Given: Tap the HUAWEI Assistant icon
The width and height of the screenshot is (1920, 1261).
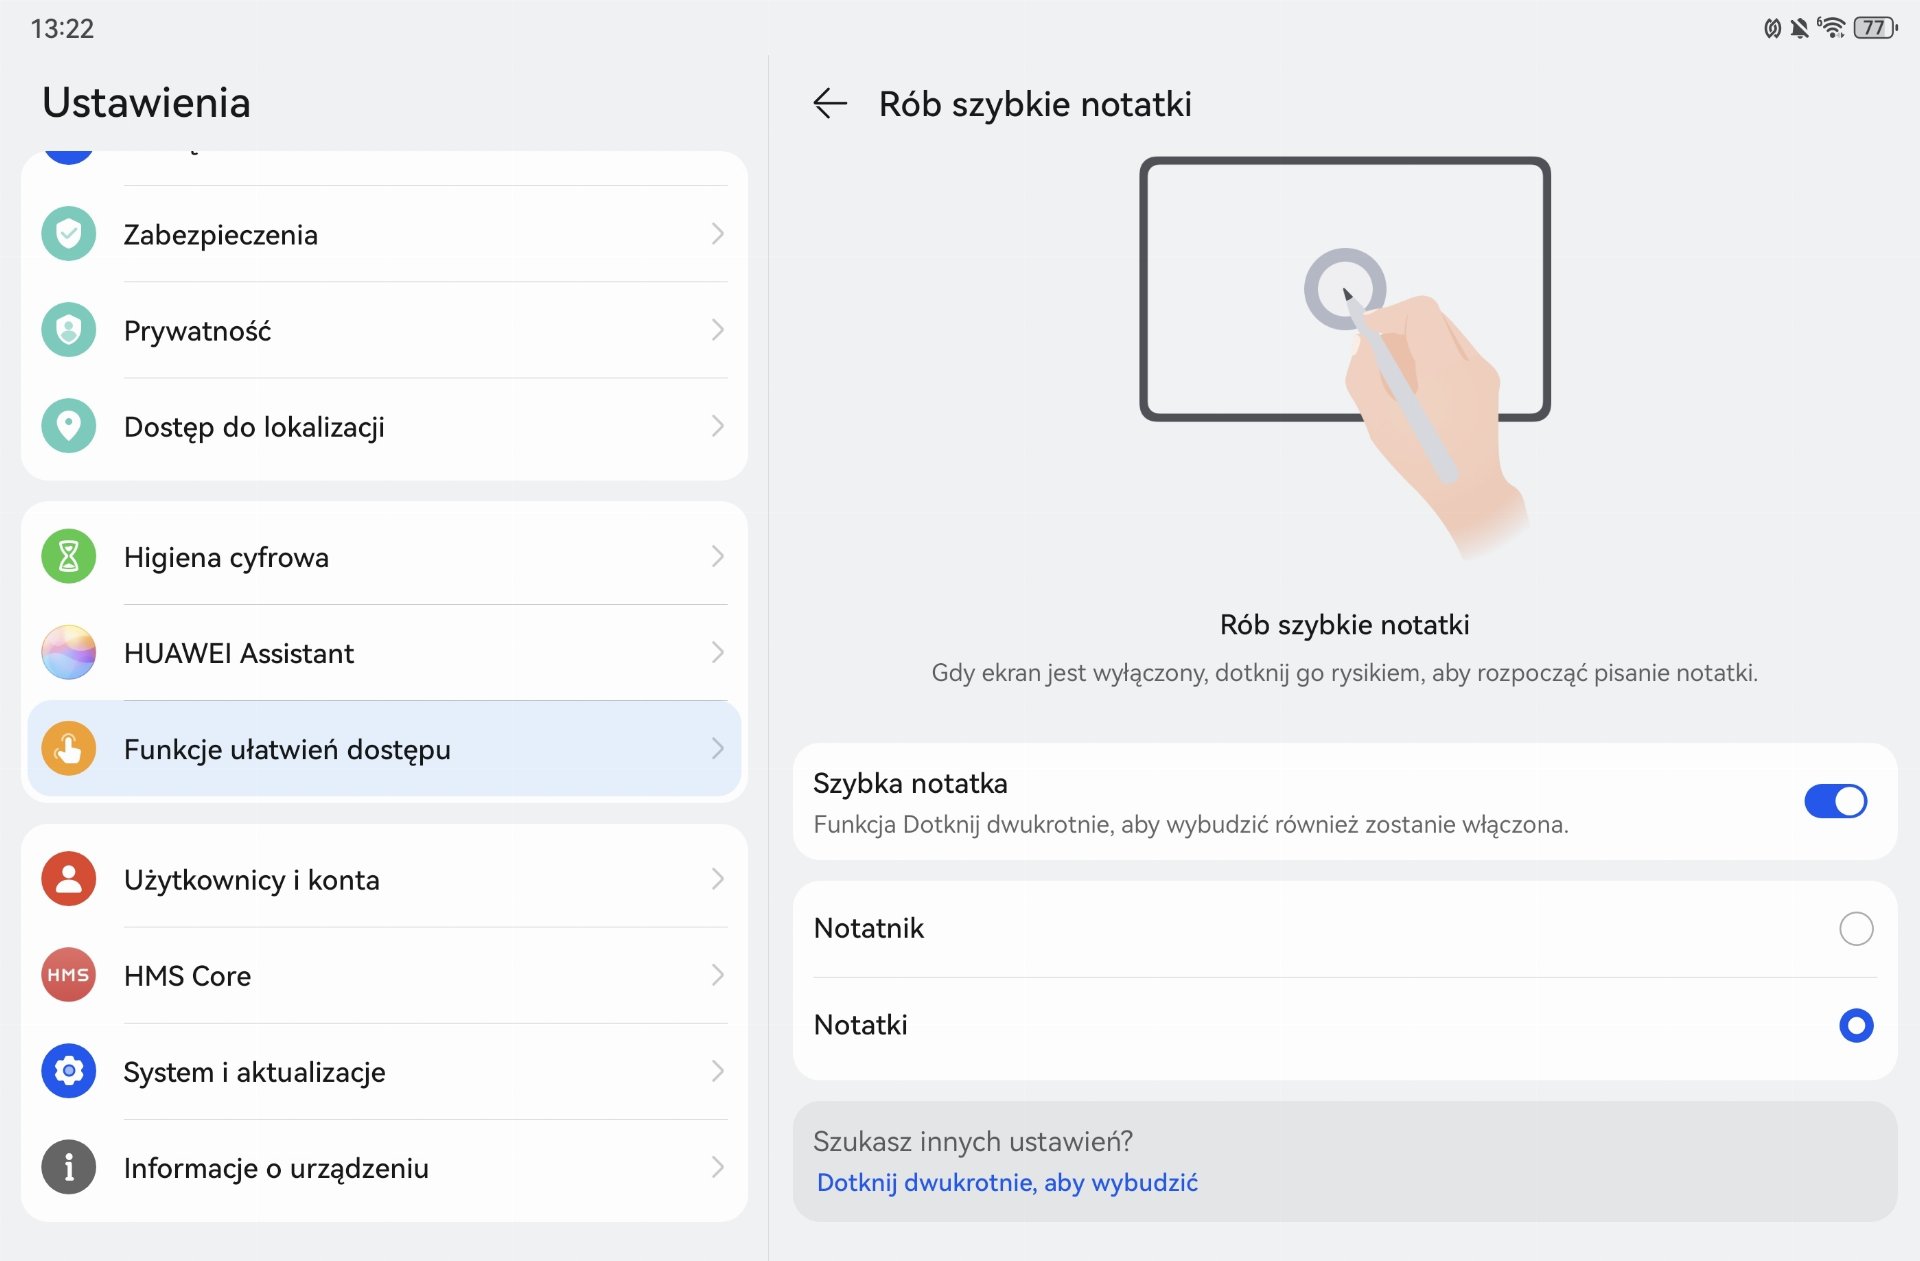Looking at the screenshot, I should tap(68, 652).
